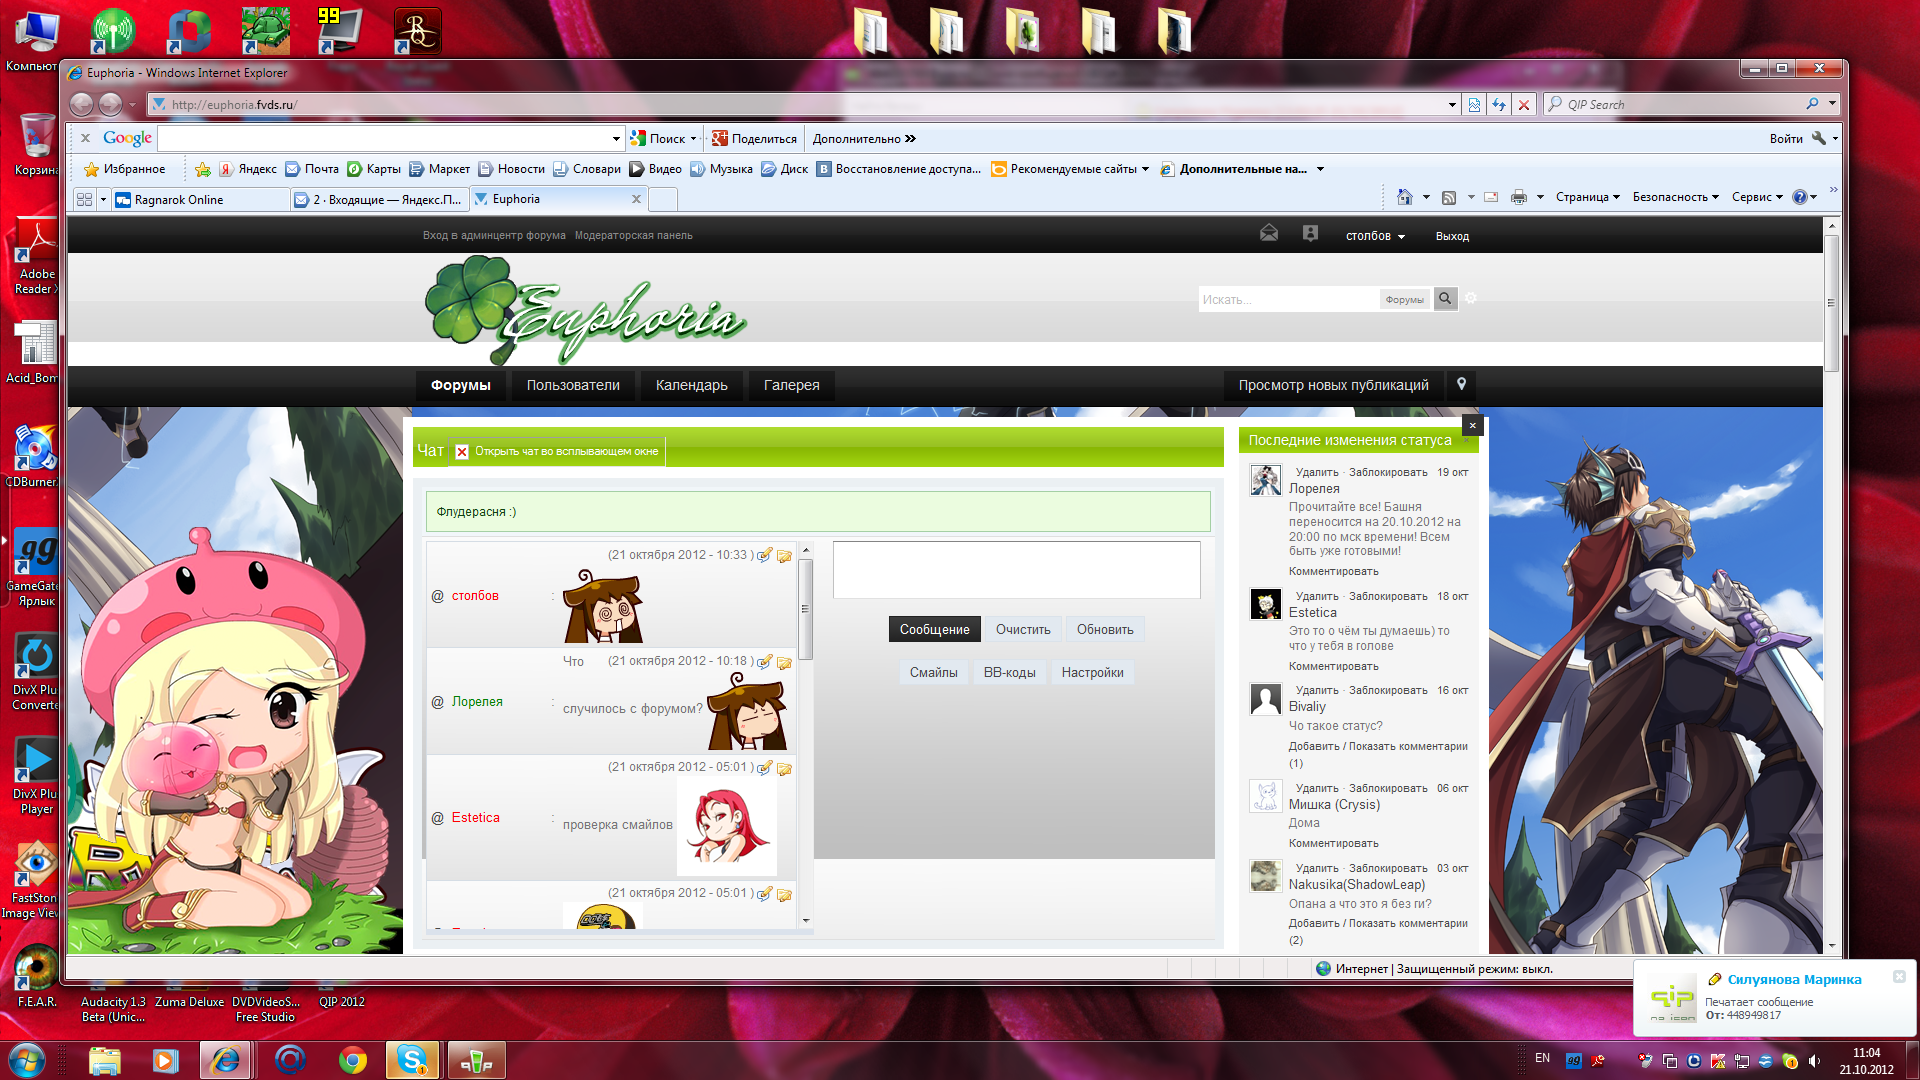Viewport: 1920px width, 1080px height.
Task: Click chat message text input area
Action: (1016, 570)
